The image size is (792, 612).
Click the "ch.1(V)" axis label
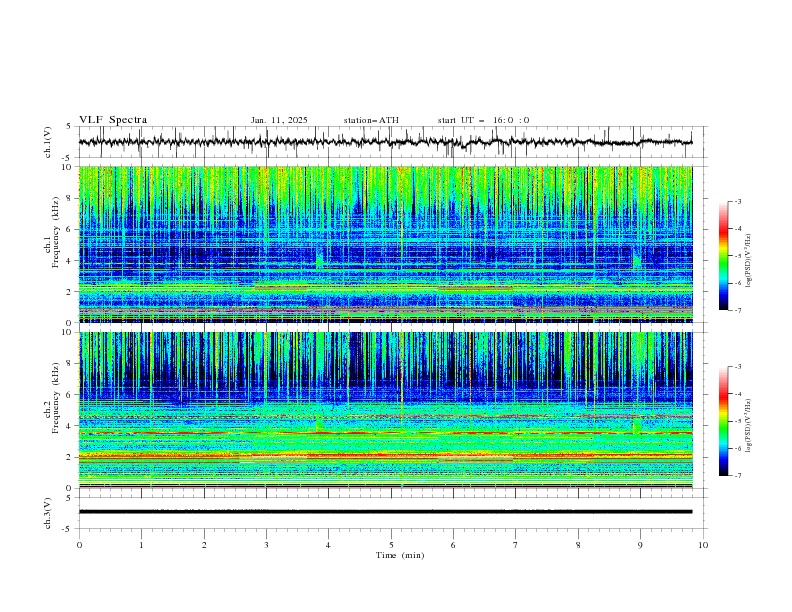click(47, 142)
